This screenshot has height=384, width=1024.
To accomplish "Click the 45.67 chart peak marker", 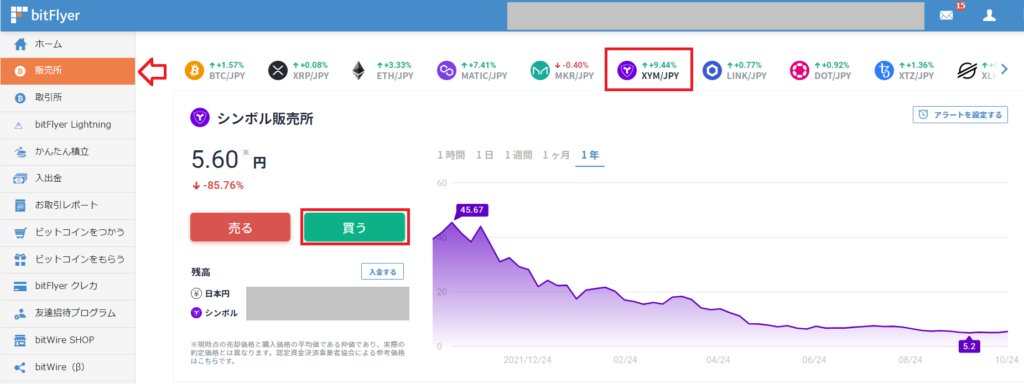I will click(472, 210).
